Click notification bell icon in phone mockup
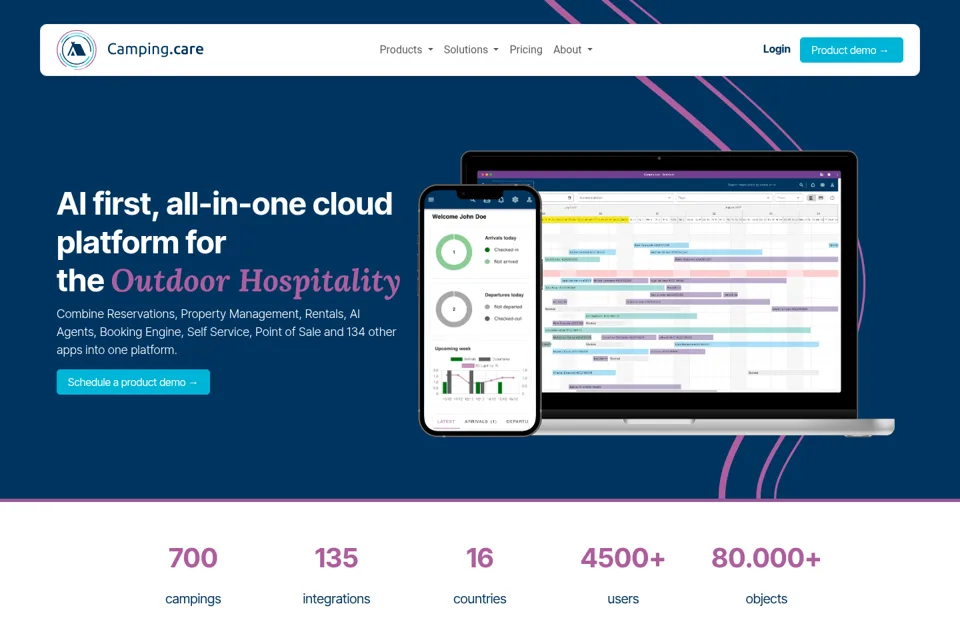This screenshot has height=640, width=960. (x=501, y=200)
